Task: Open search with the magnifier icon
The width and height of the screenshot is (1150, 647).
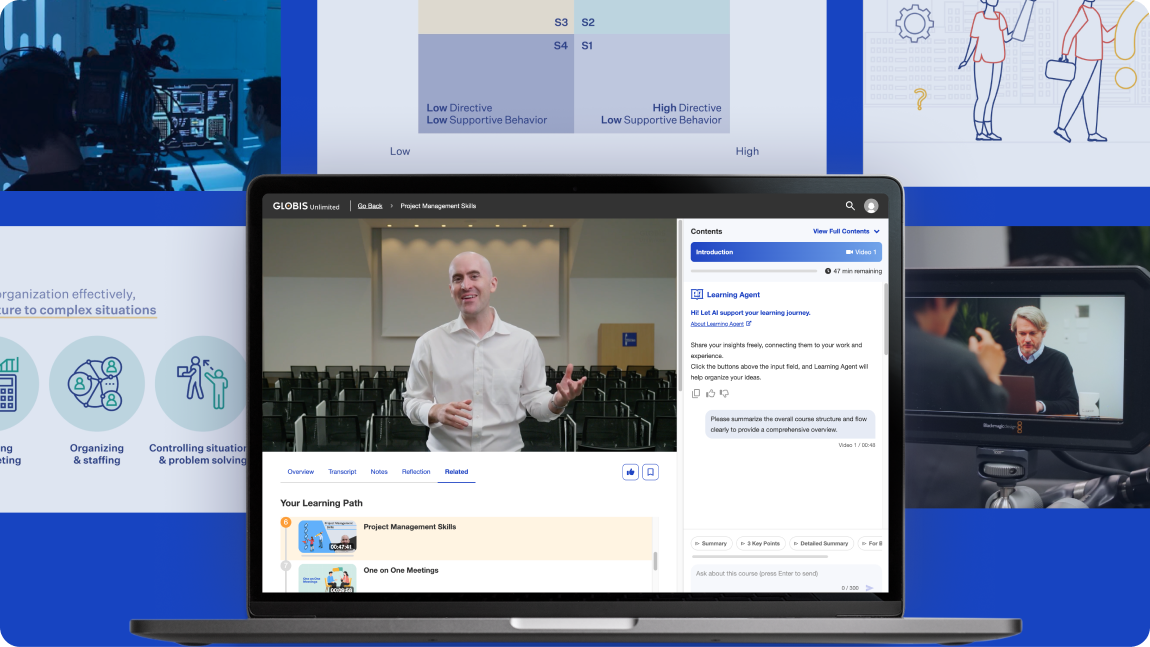Action: pyautogui.click(x=849, y=206)
